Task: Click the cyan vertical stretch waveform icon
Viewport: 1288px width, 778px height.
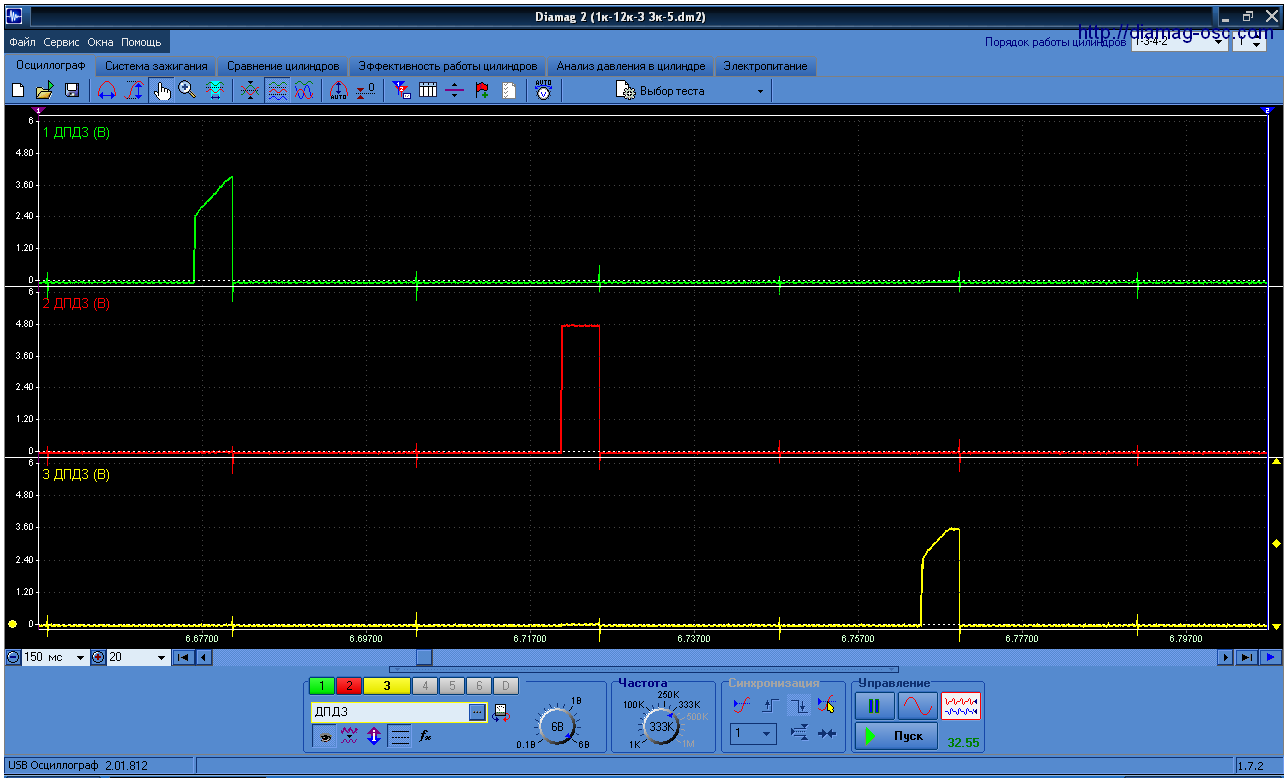Action: click(214, 91)
